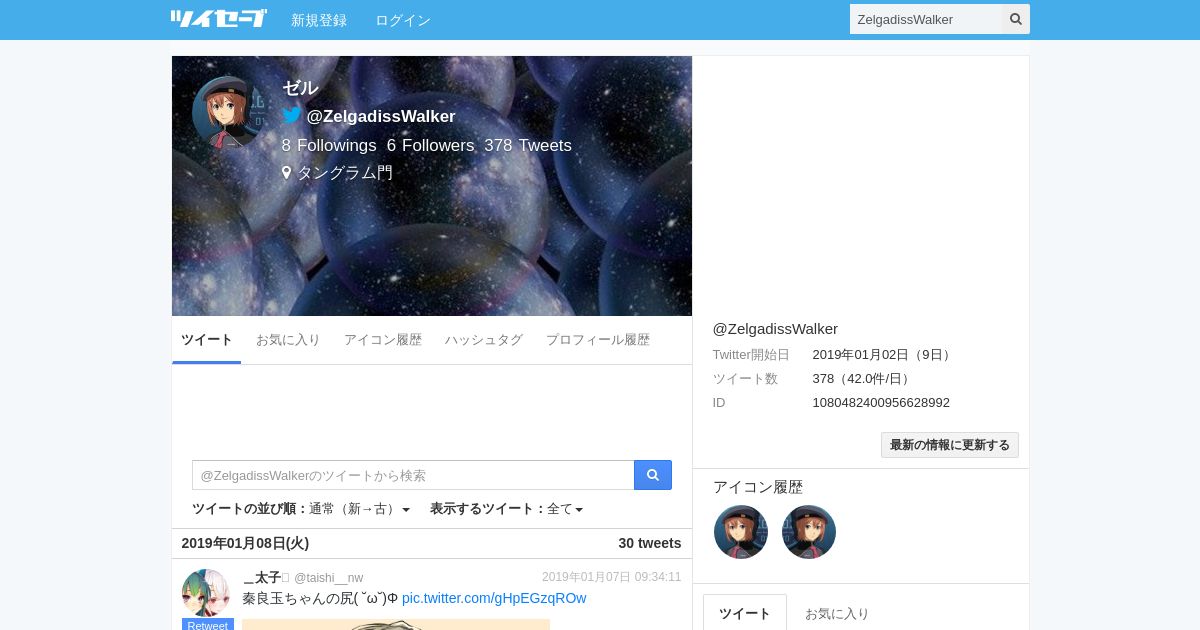Click the ツイート数 value 378（42.0件/日）
The image size is (1200, 630).
point(863,379)
